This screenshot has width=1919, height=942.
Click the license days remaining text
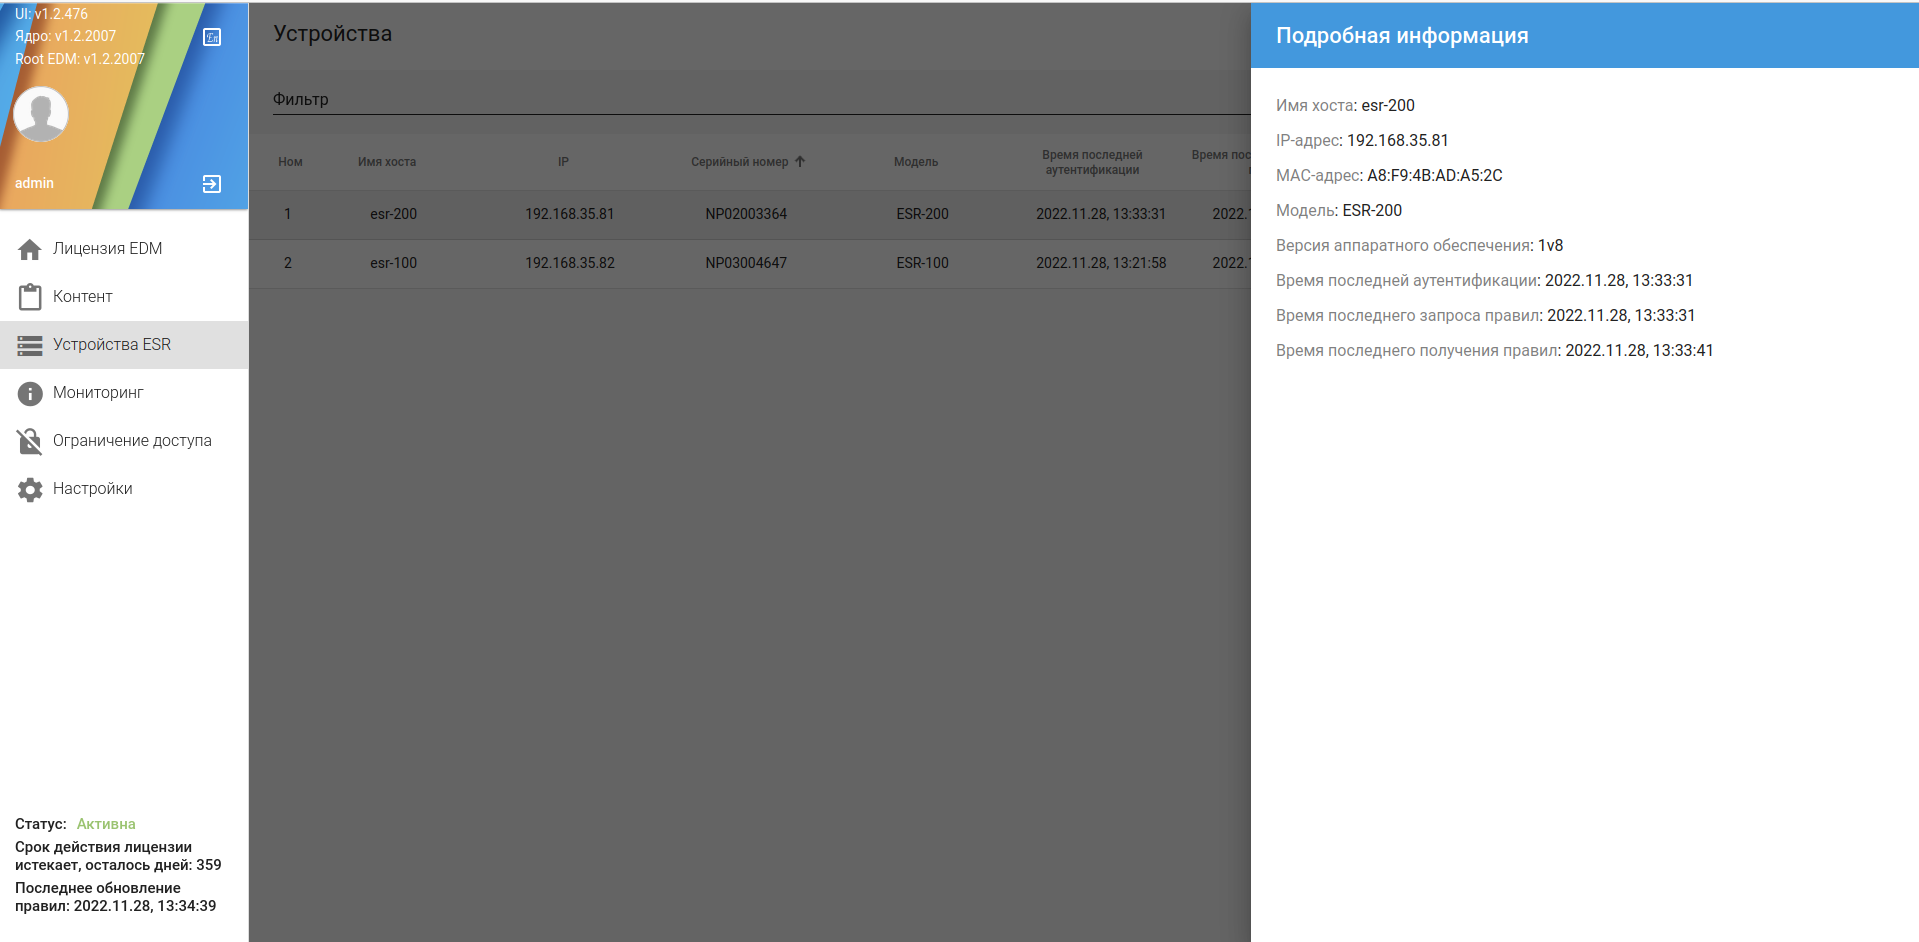(118, 856)
